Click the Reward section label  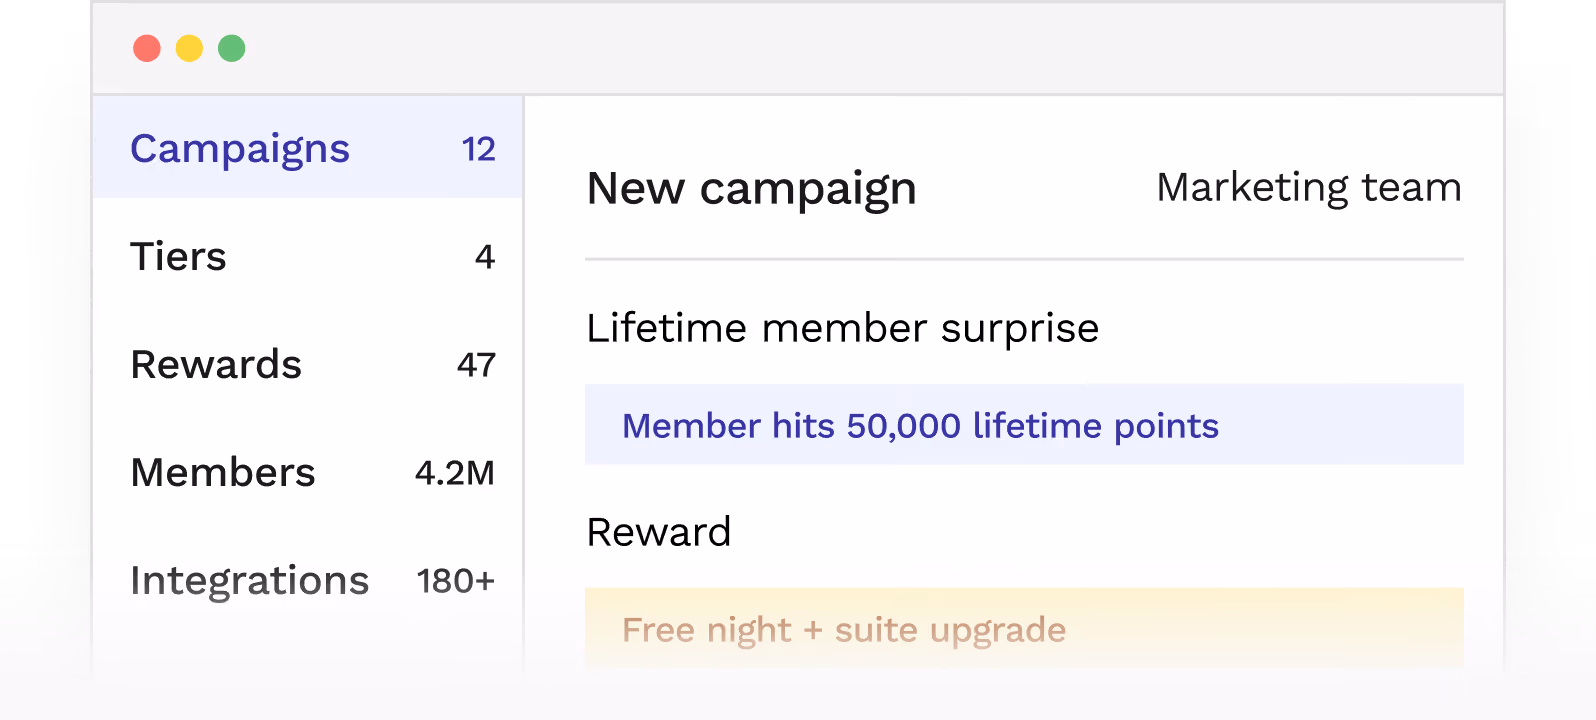[659, 532]
